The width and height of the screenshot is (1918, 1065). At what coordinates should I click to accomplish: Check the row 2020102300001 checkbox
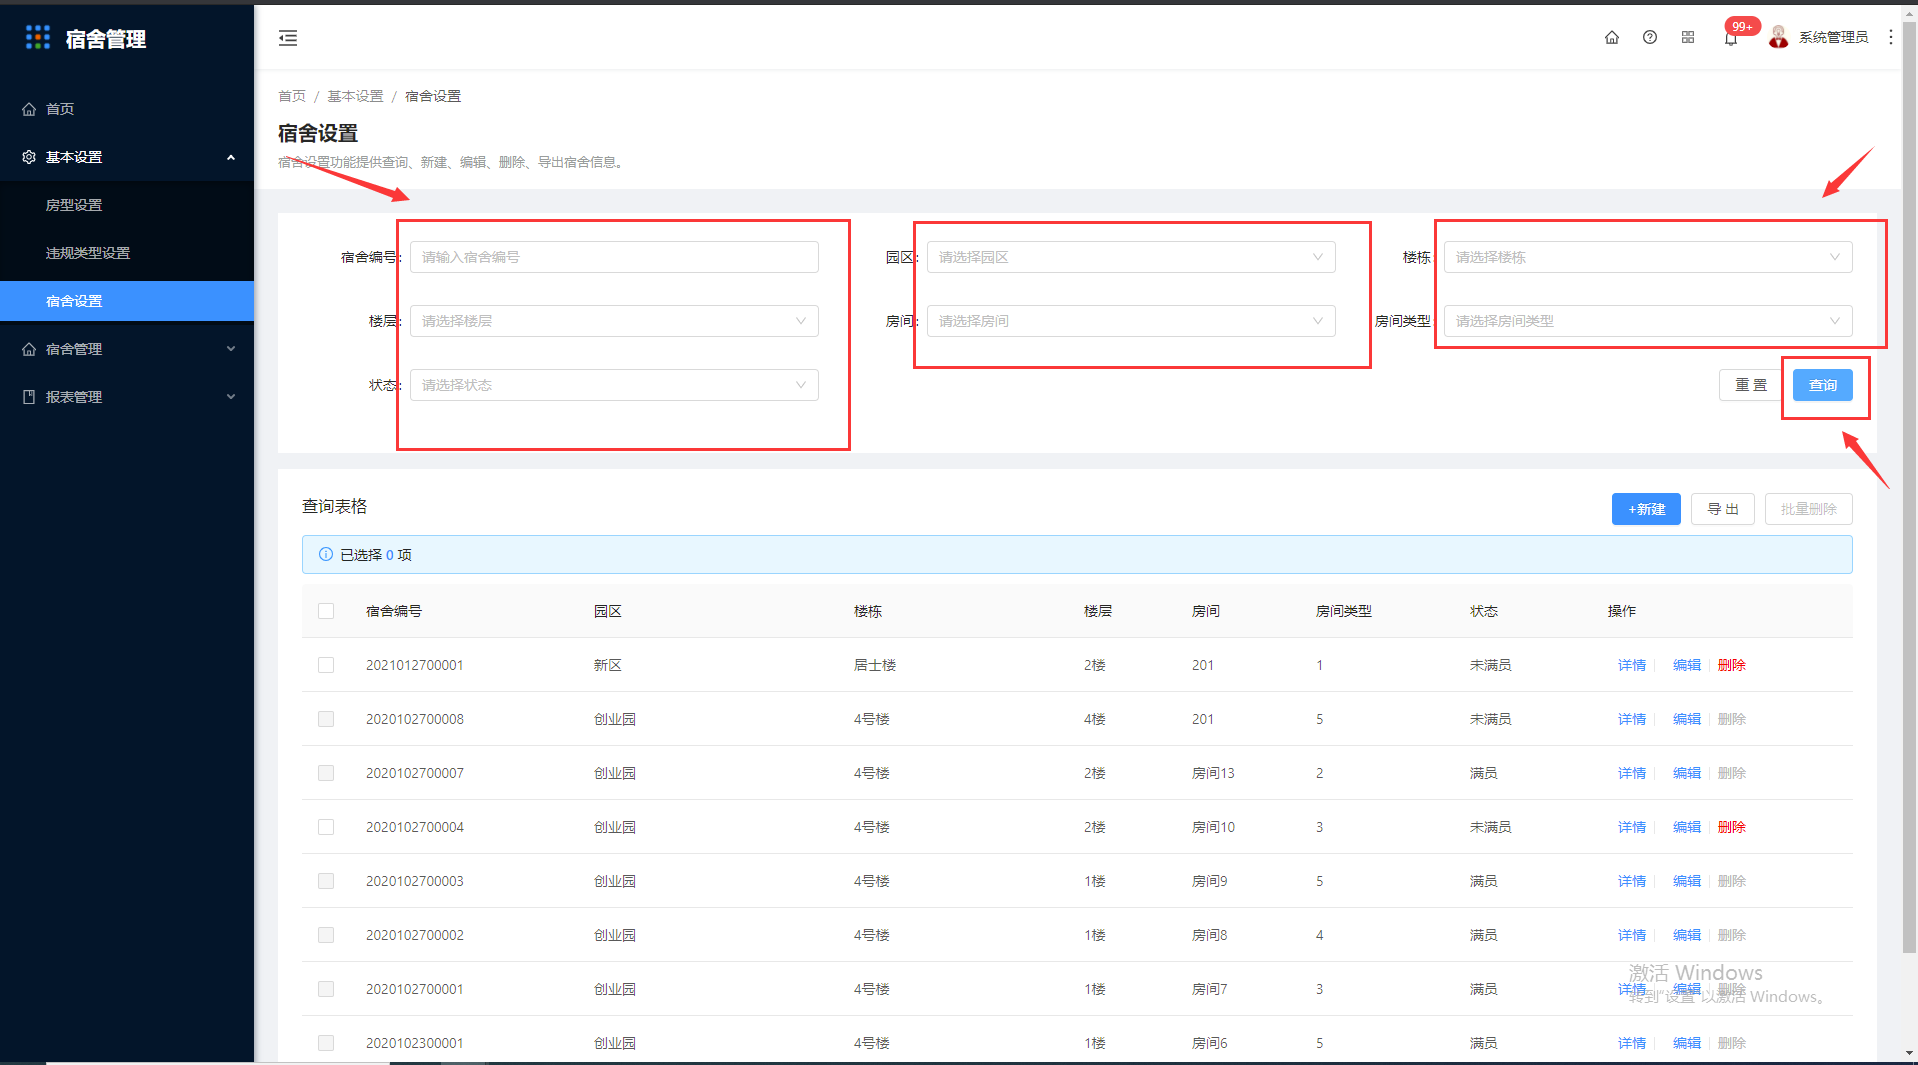point(326,1043)
